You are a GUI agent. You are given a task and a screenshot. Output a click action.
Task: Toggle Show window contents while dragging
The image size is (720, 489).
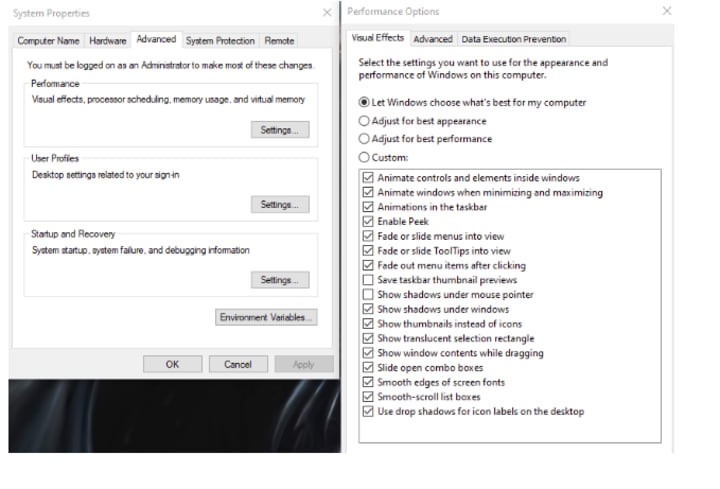click(x=368, y=353)
